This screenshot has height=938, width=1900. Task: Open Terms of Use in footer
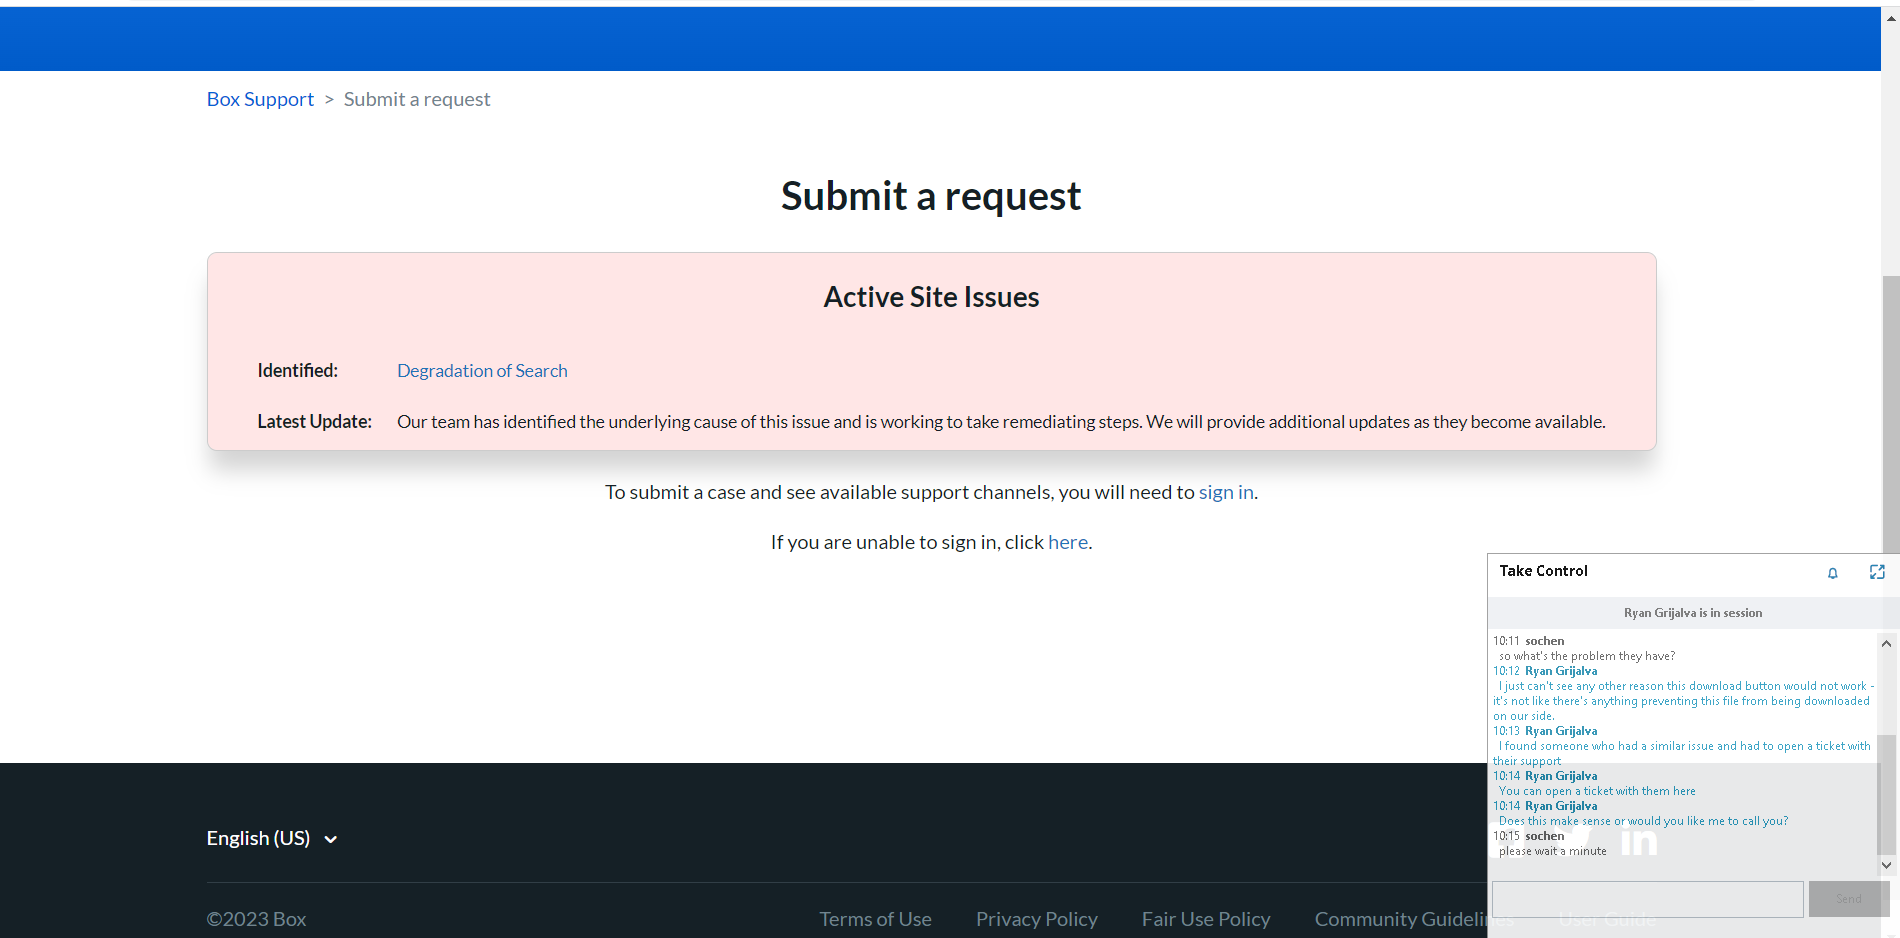pyautogui.click(x=875, y=919)
